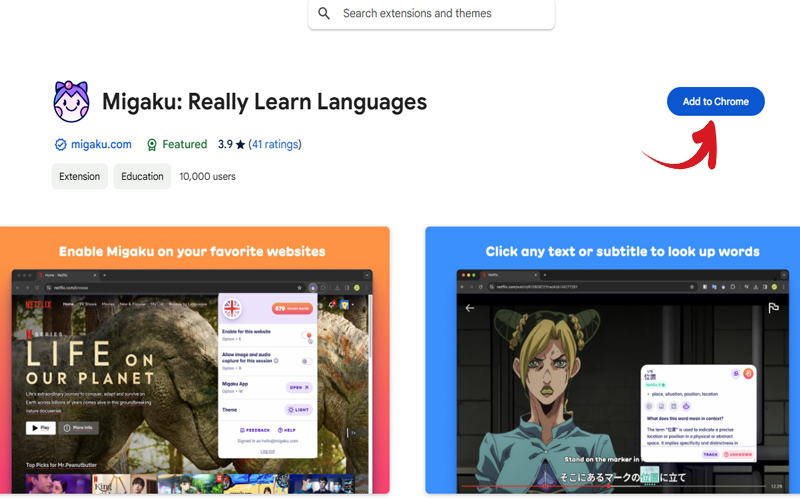The height and width of the screenshot is (500, 800).
Task: Click the Add to Chrome button
Action: [715, 102]
